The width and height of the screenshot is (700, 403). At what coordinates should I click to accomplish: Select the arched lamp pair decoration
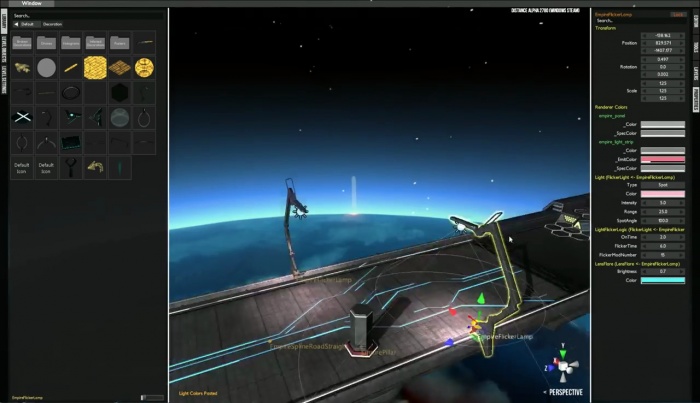(46, 143)
